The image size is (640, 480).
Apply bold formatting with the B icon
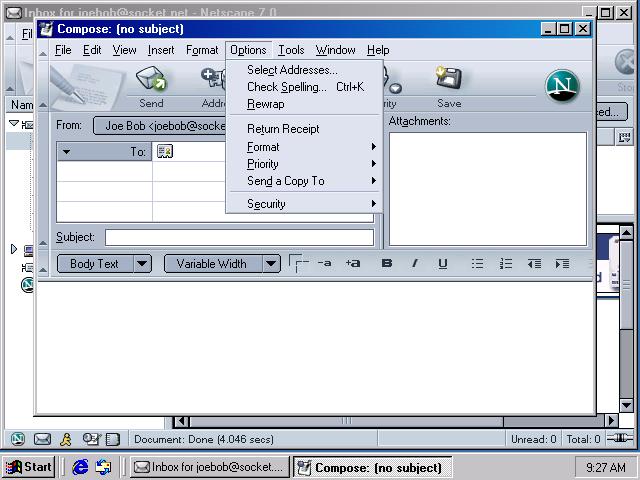click(387, 264)
